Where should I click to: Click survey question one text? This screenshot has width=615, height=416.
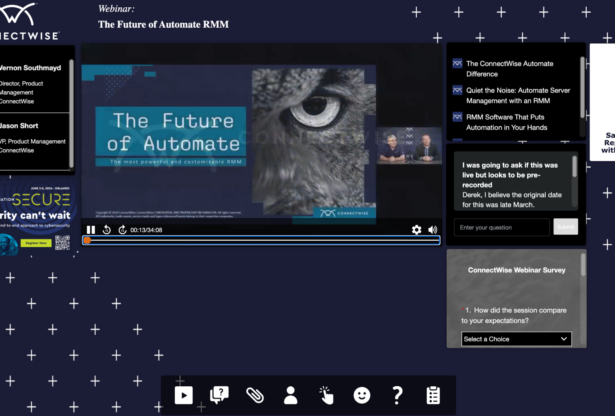tap(514, 315)
